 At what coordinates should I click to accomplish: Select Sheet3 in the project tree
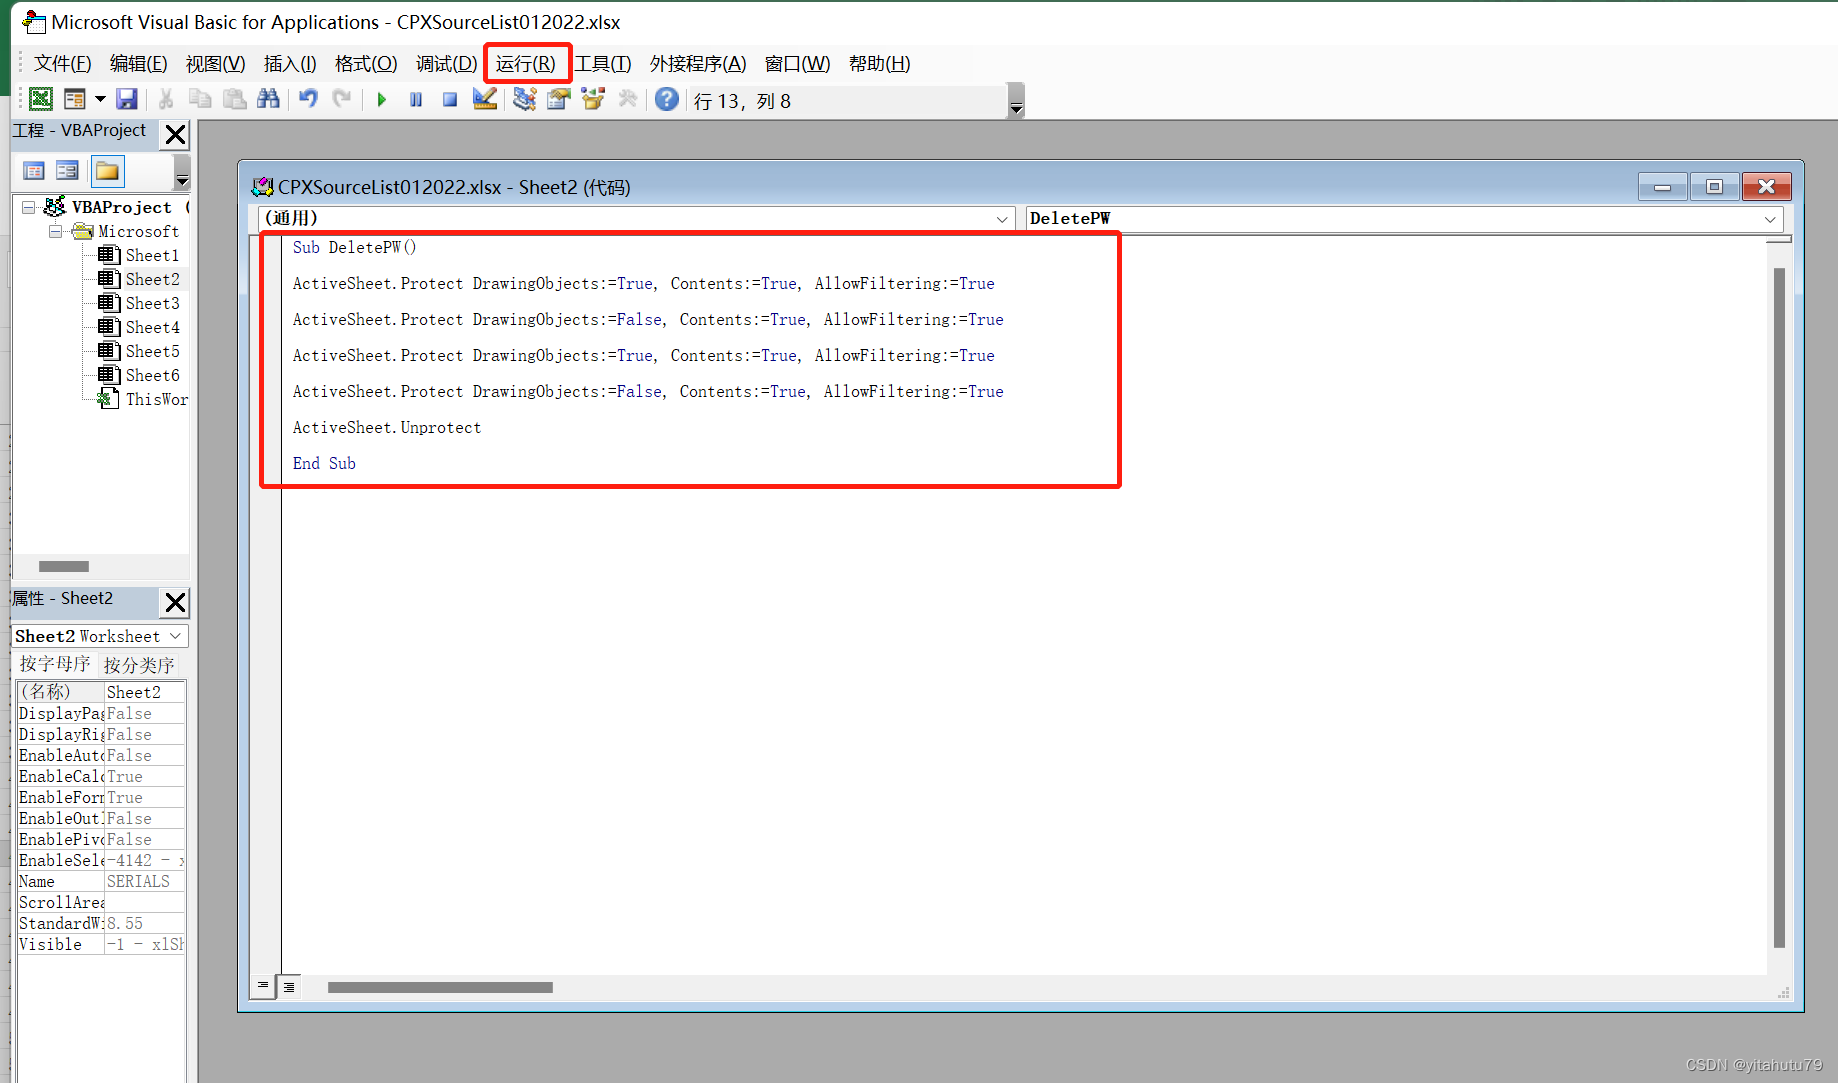pos(152,303)
